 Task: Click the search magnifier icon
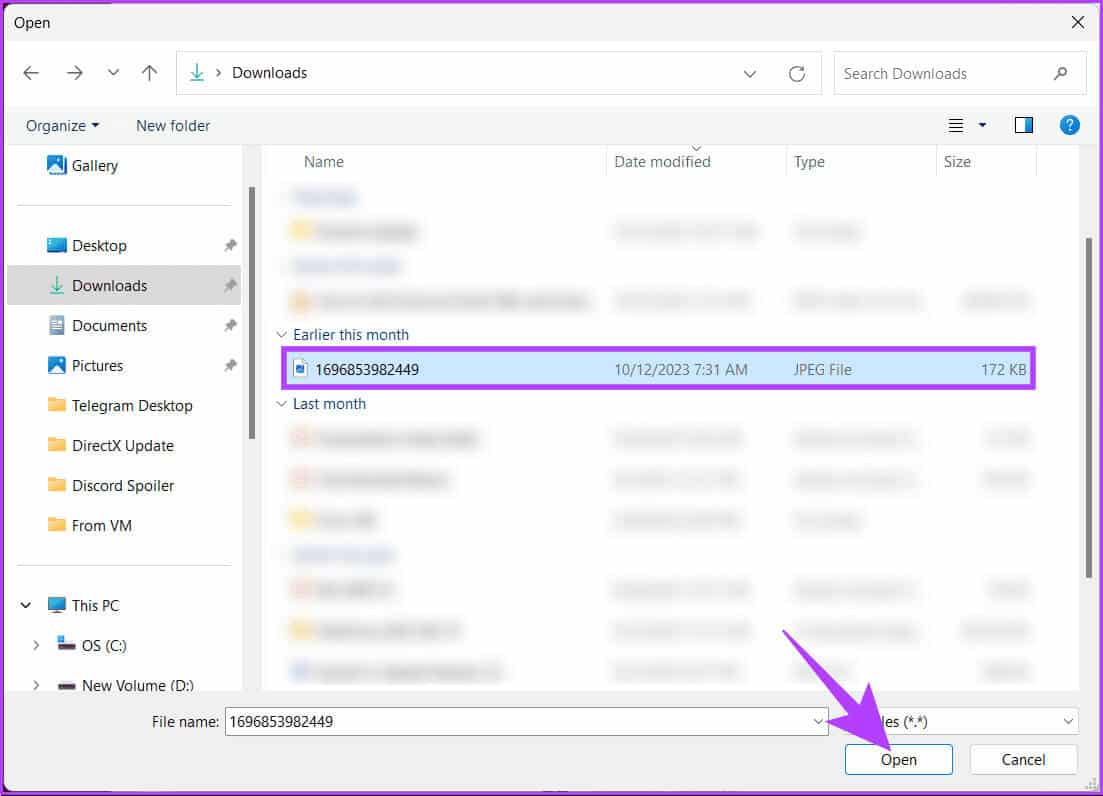(x=1061, y=73)
